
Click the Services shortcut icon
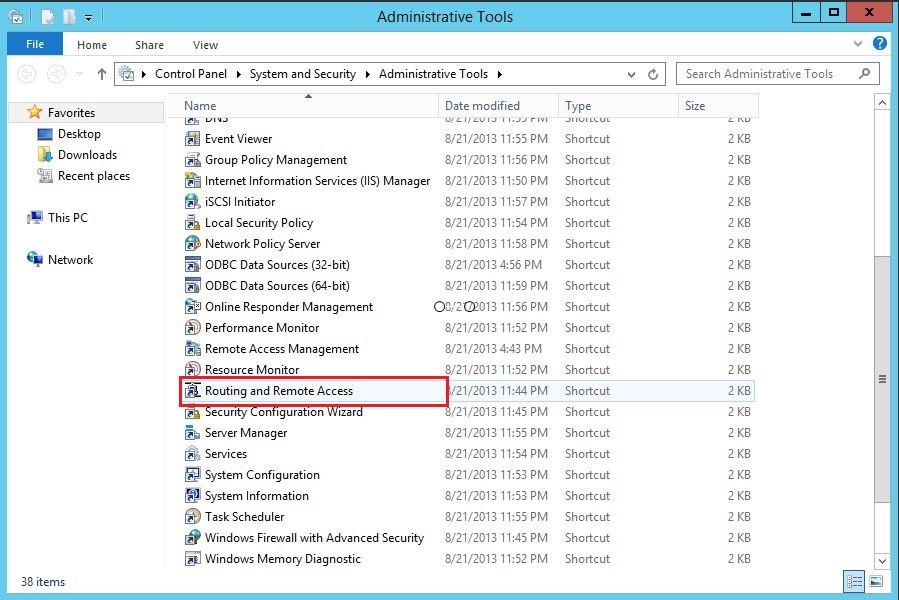[193, 454]
